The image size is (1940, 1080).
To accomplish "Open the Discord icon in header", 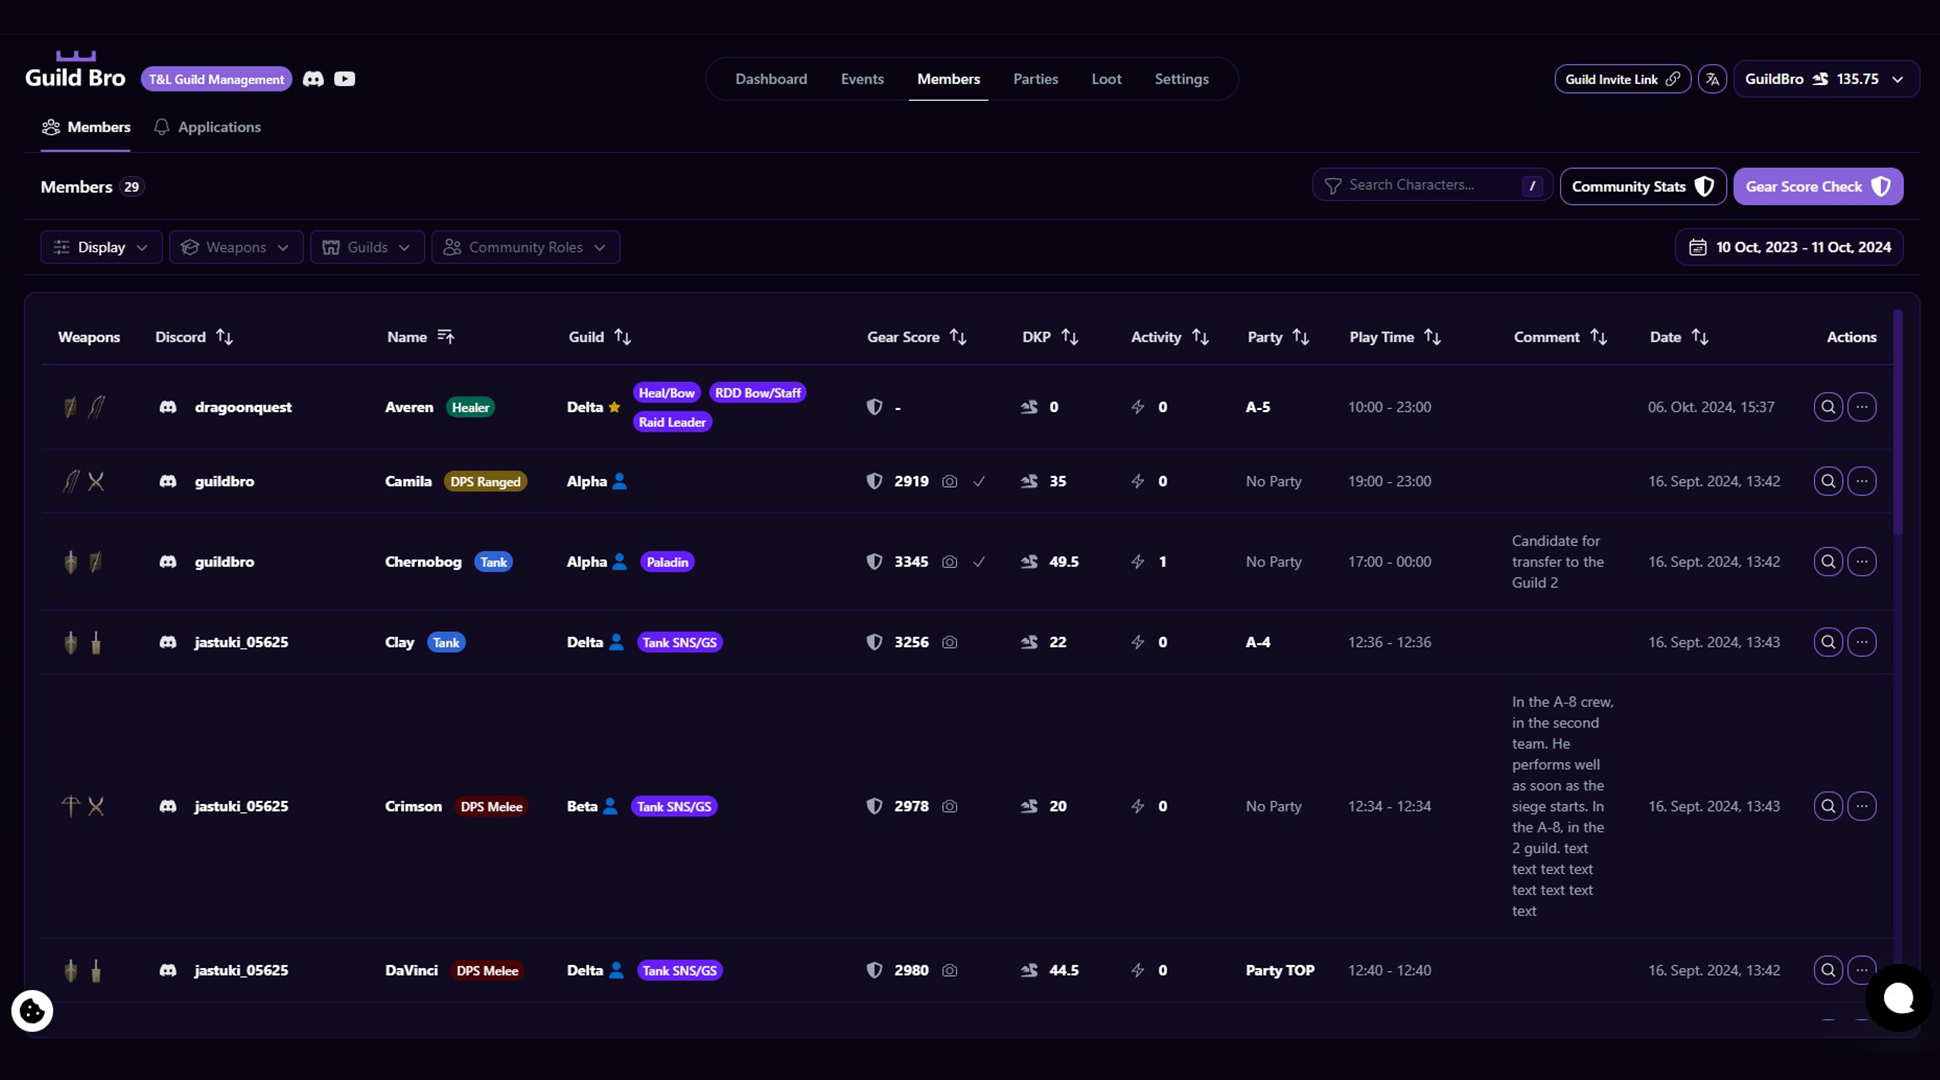I will [x=313, y=79].
